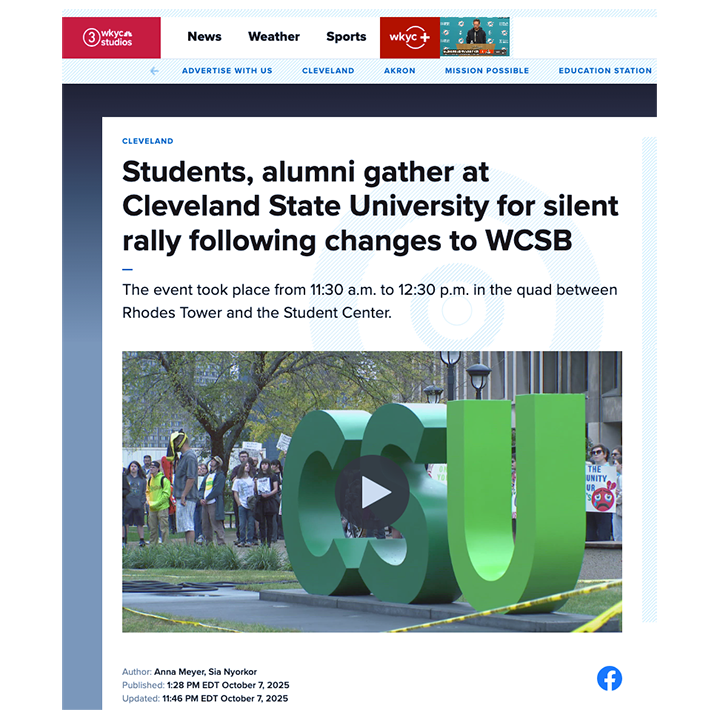The height and width of the screenshot is (720, 720).
Task: Open the News menu
Action: pyautogui.click(x=204, y=37)
